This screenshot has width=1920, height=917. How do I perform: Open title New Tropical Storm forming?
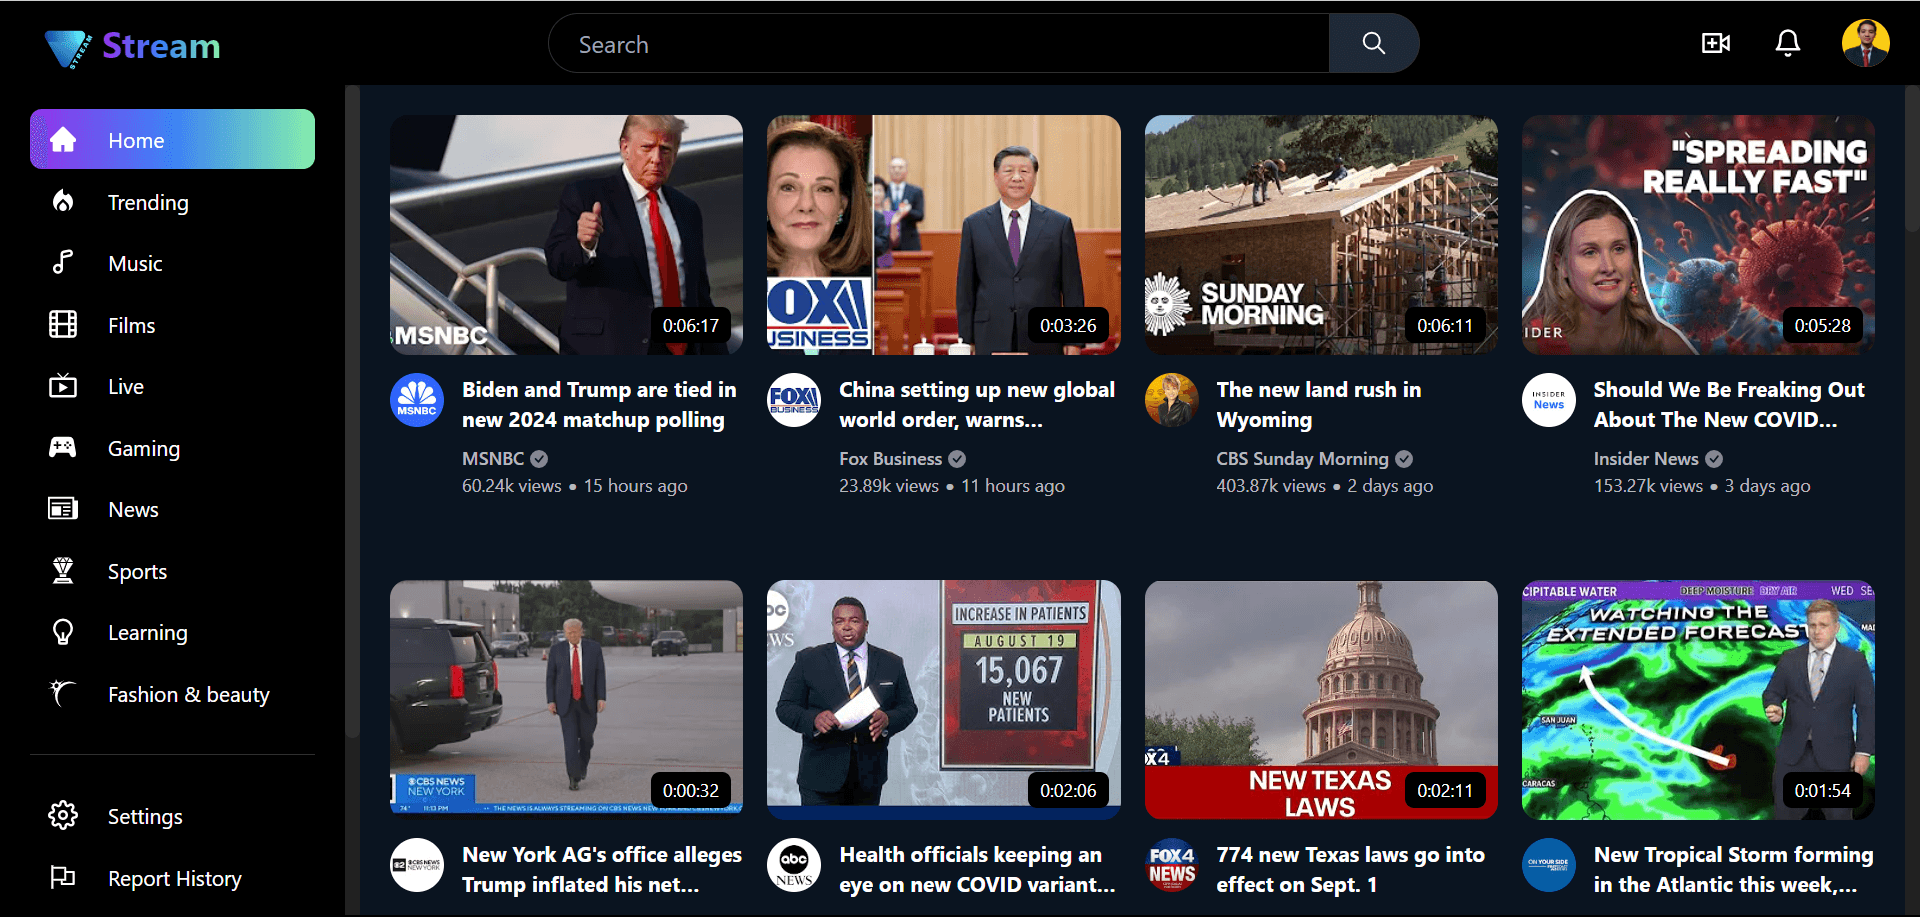pos(1733,870)
